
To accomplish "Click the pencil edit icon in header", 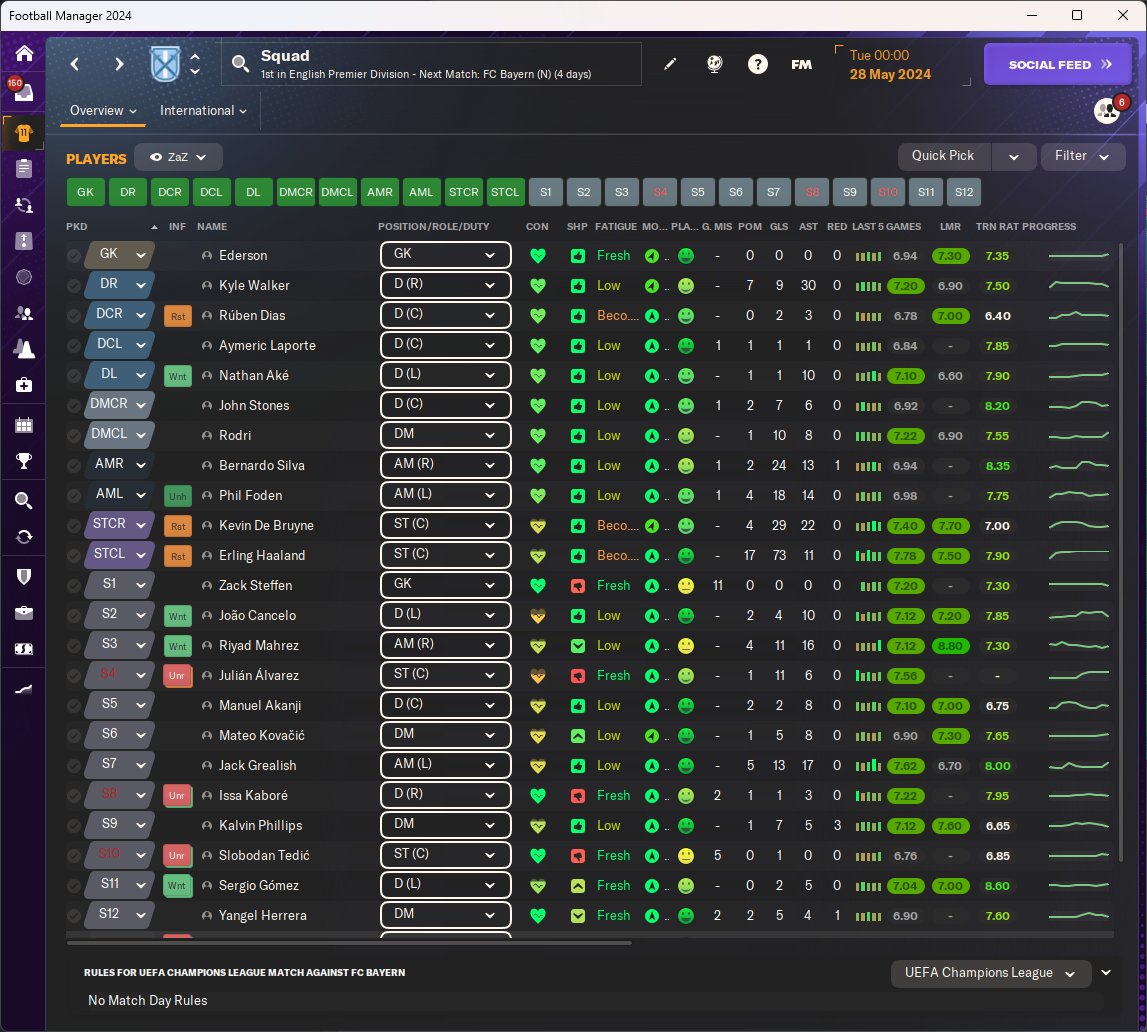I will [669, 64].
